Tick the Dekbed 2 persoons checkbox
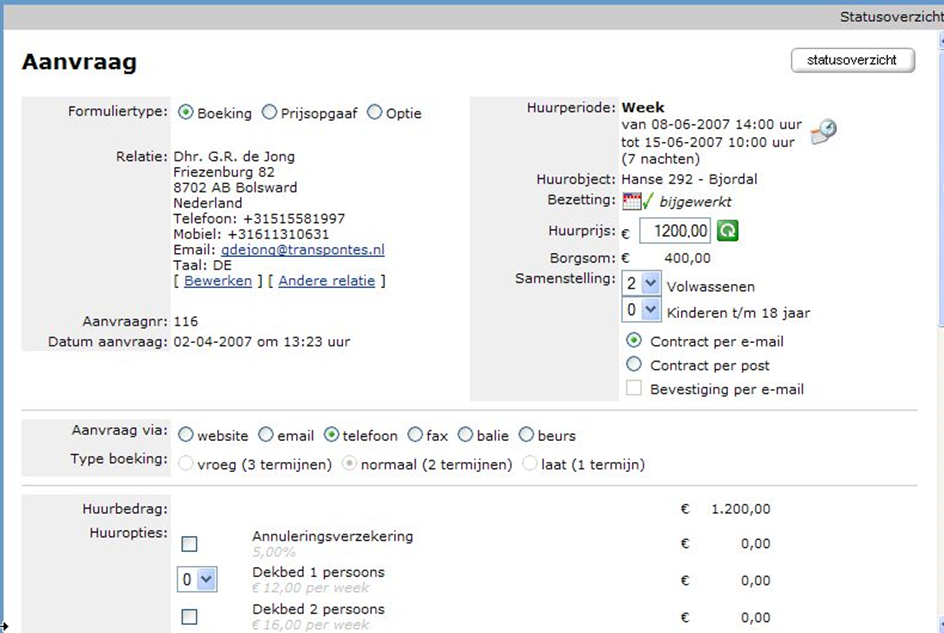 pos(189,617)
